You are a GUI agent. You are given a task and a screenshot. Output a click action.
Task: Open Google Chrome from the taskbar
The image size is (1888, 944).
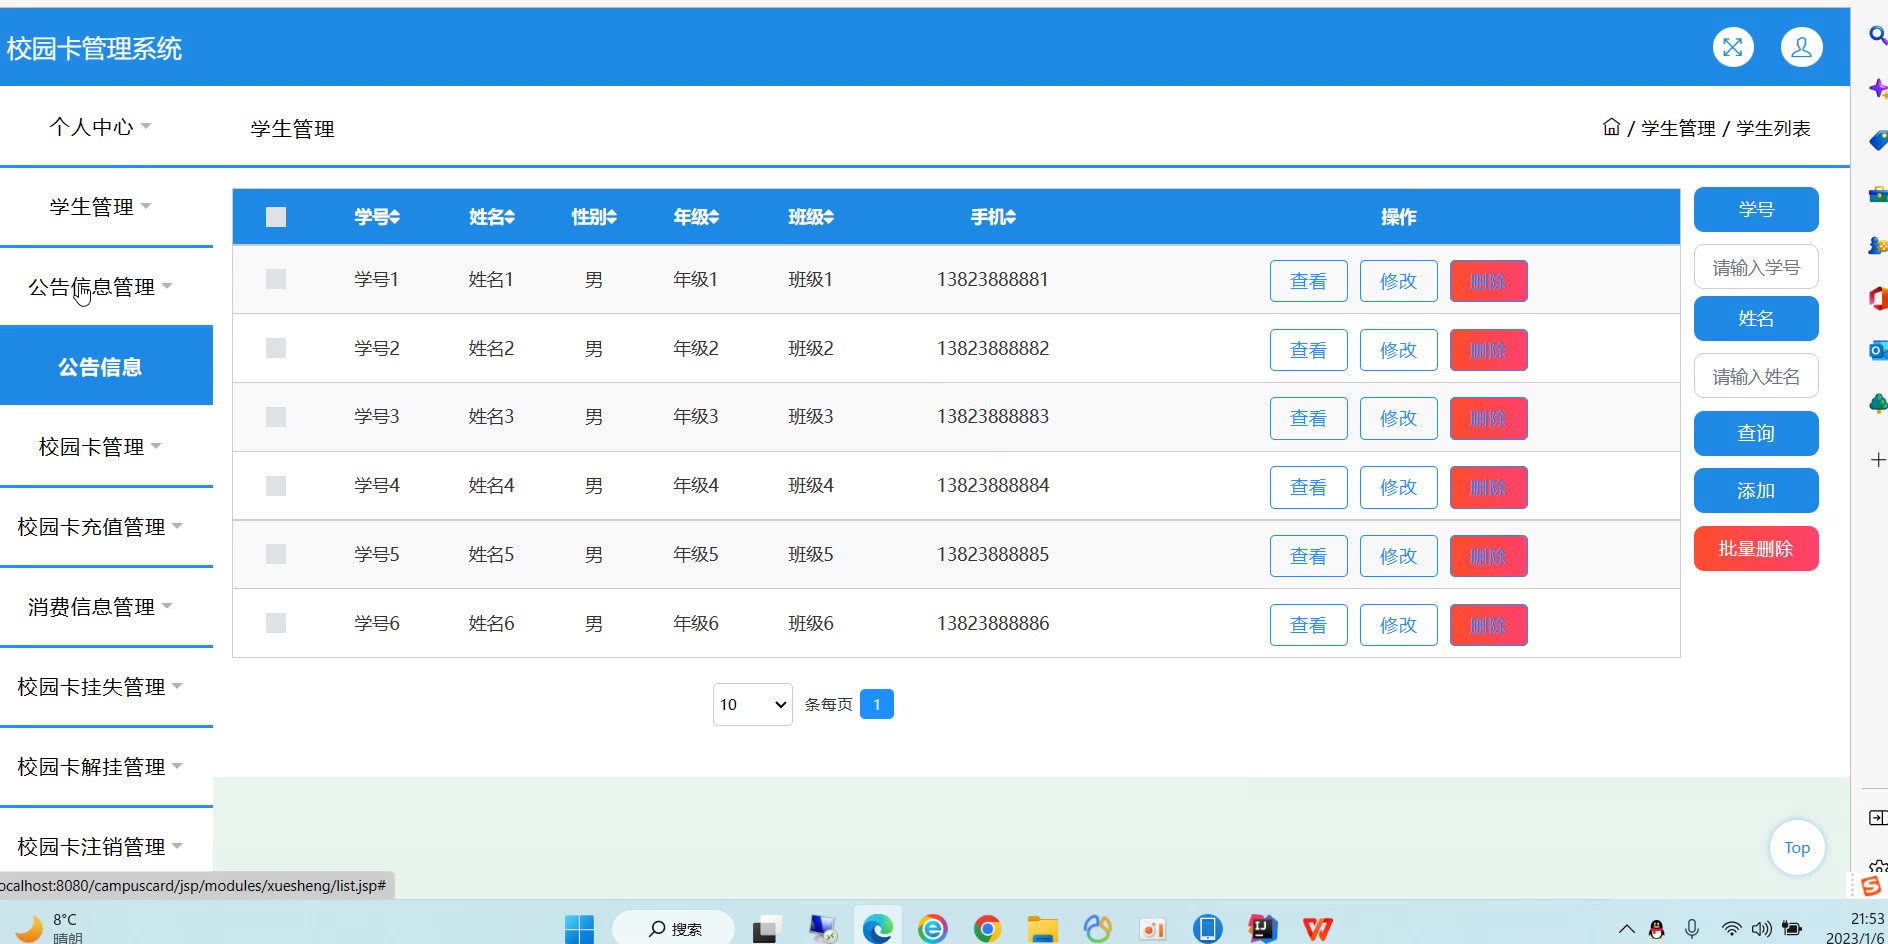coord(987,929)
